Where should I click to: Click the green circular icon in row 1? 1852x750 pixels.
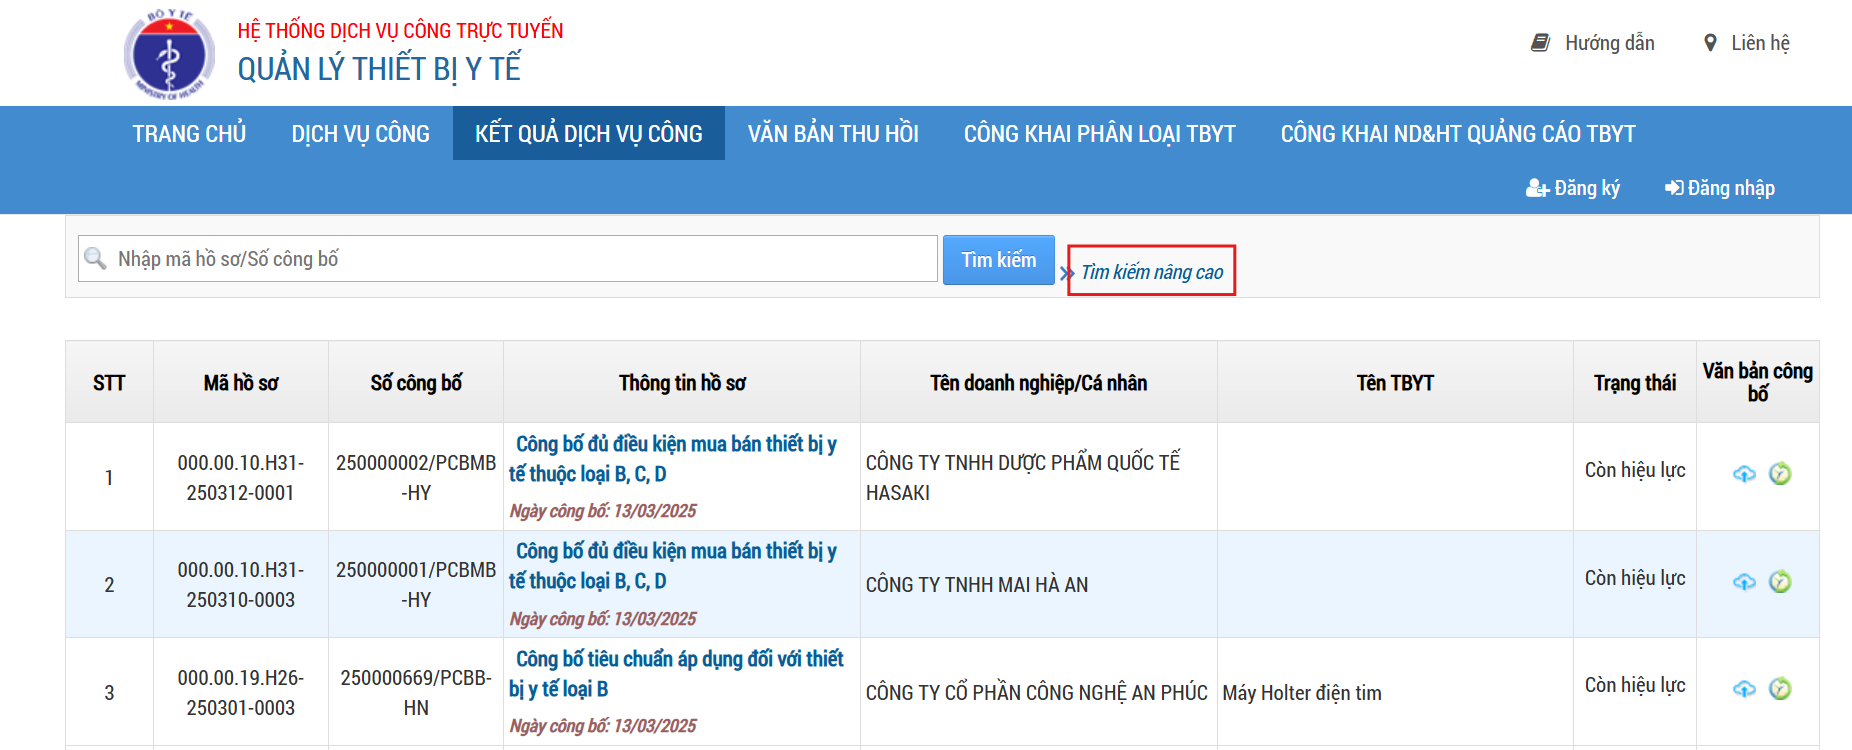click(1780, 474)
